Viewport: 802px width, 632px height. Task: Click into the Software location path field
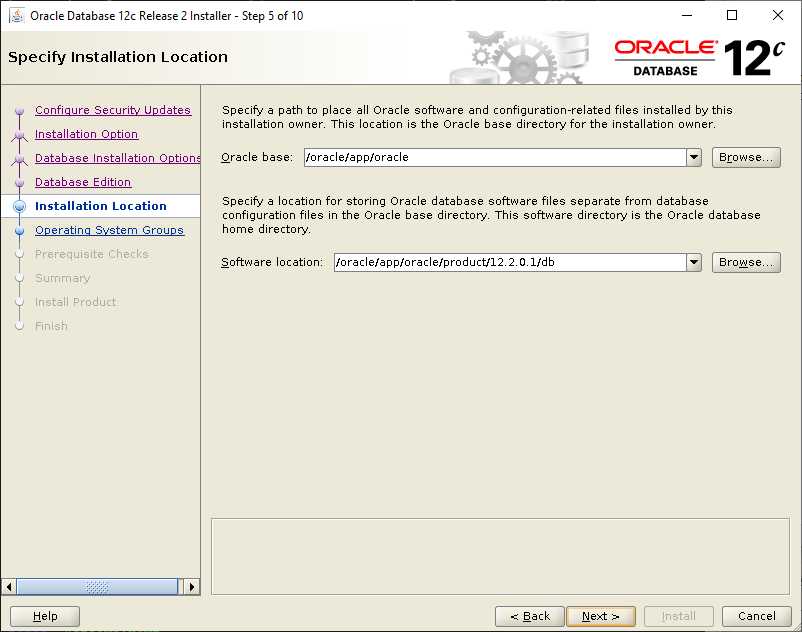click(510, 262)
